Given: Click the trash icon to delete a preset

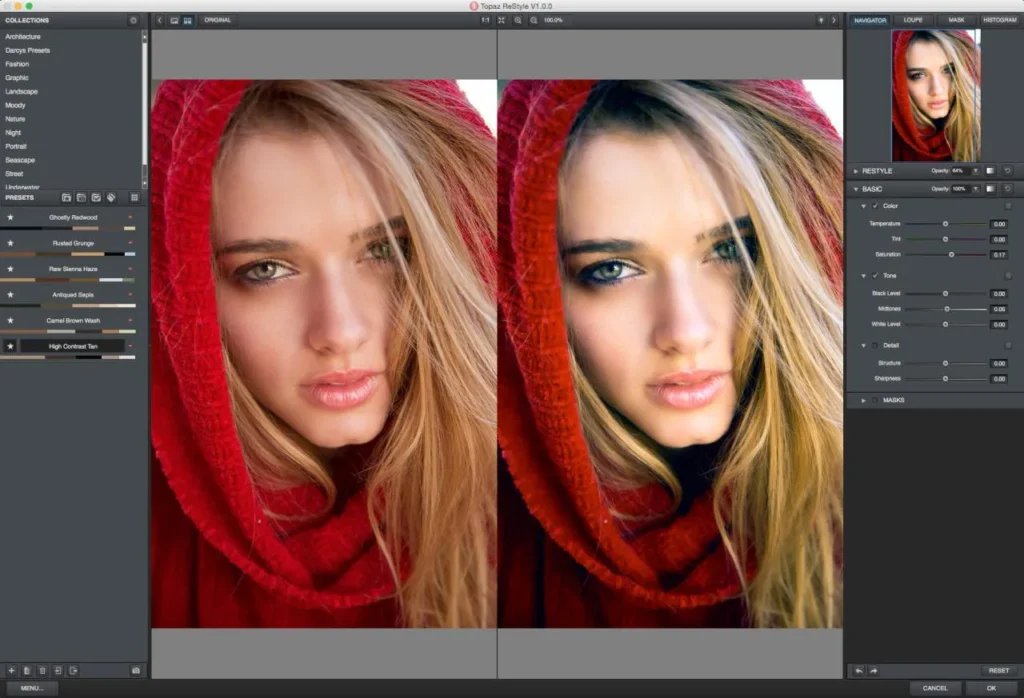Looking at the screenshot, I should tap(41, 671).
